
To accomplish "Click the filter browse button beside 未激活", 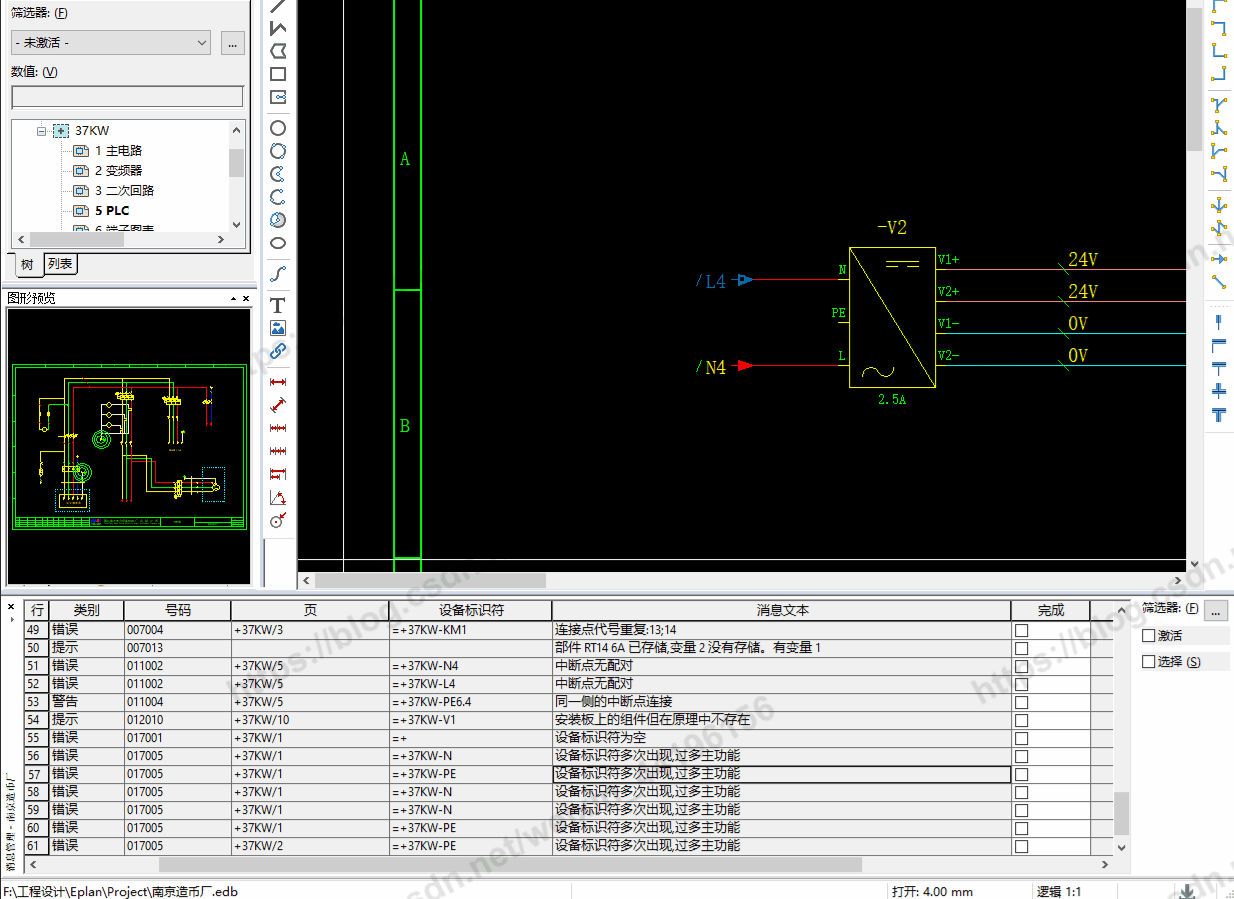I will tap(232, 43).
